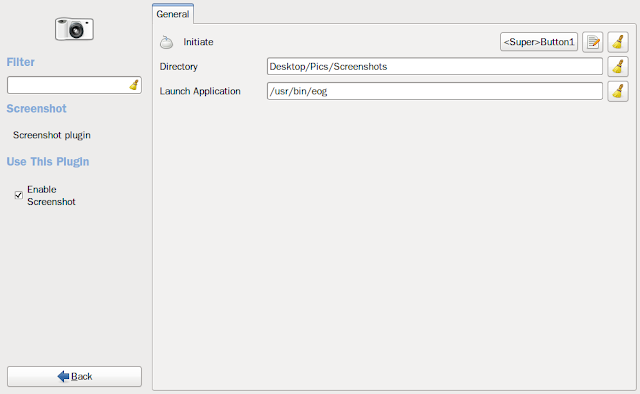
Task: Focus the Filter text field
Action: click(74, 85)
